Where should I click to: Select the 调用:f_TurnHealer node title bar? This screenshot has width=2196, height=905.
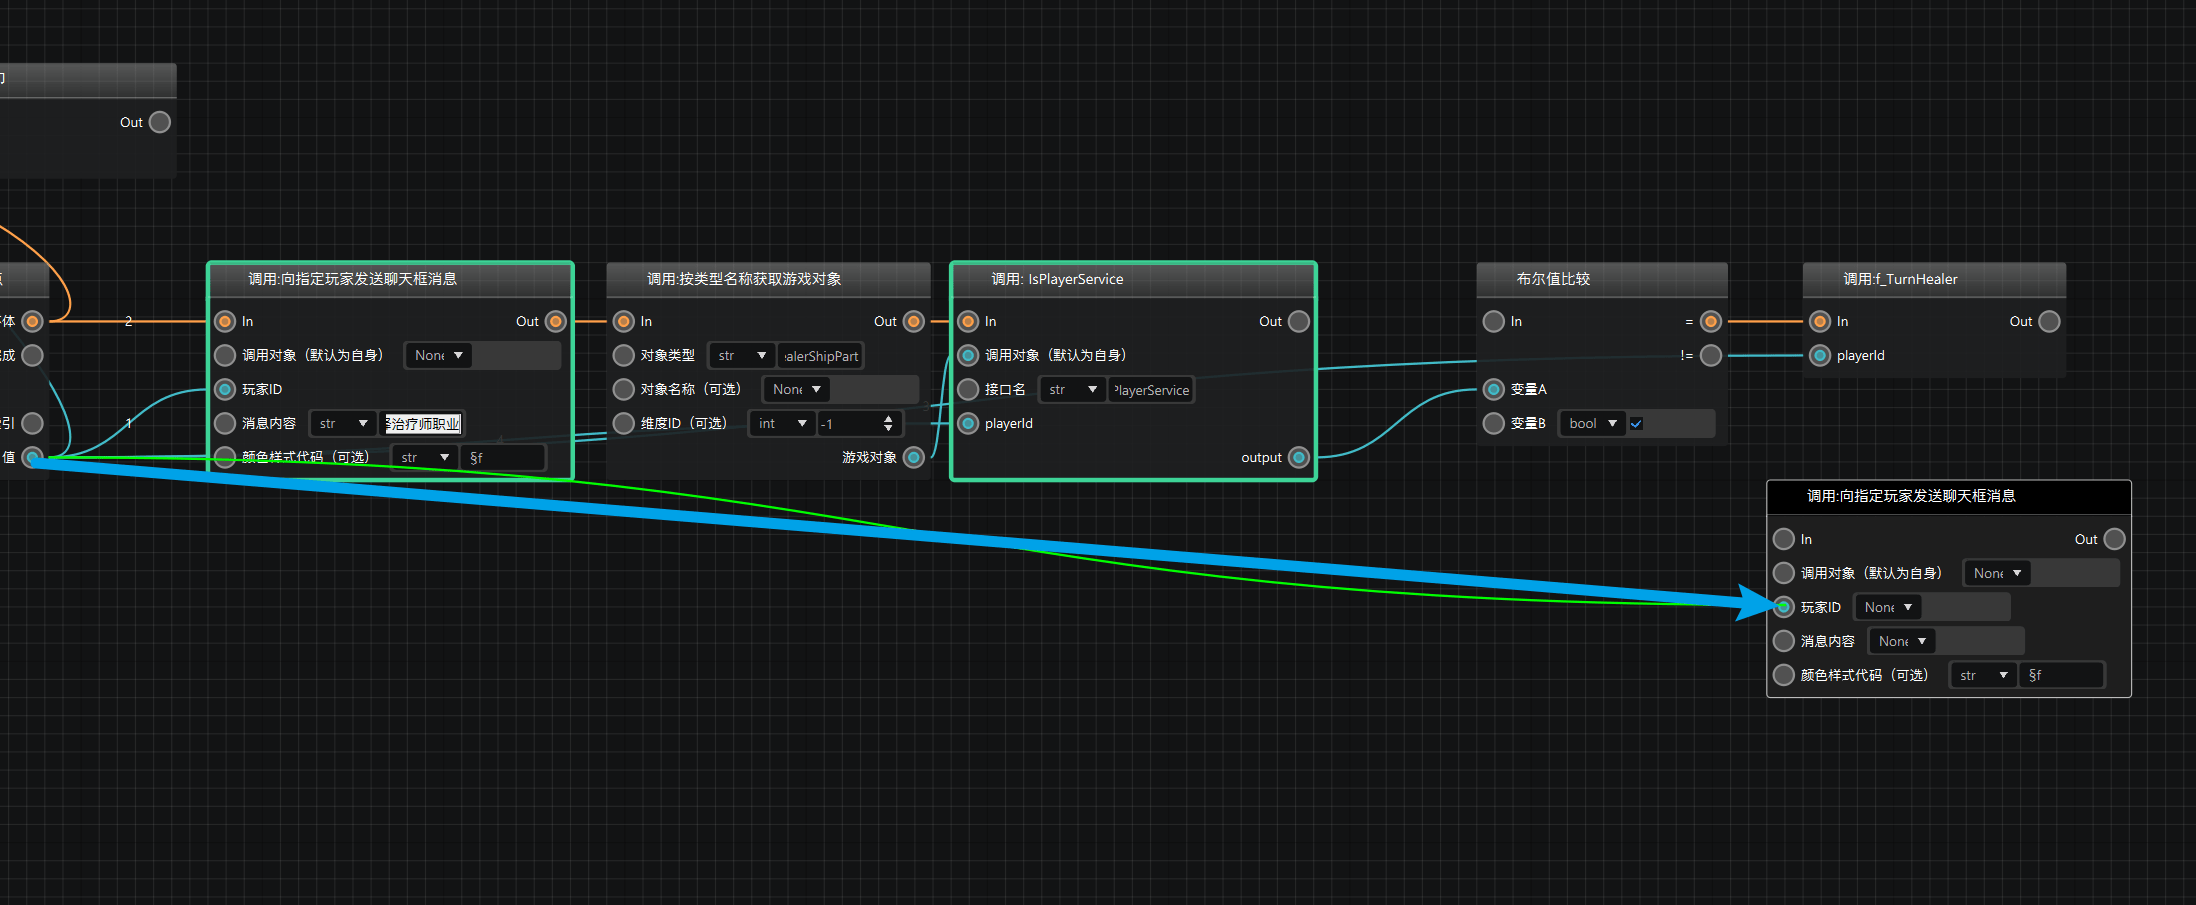click(x=1934, y=279)
